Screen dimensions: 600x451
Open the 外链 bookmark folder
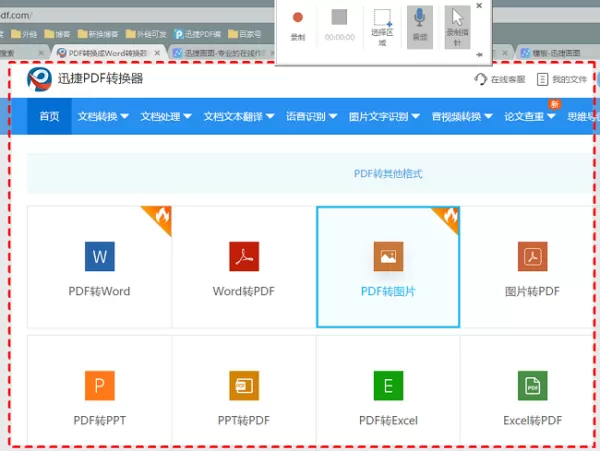coord(24,34)
